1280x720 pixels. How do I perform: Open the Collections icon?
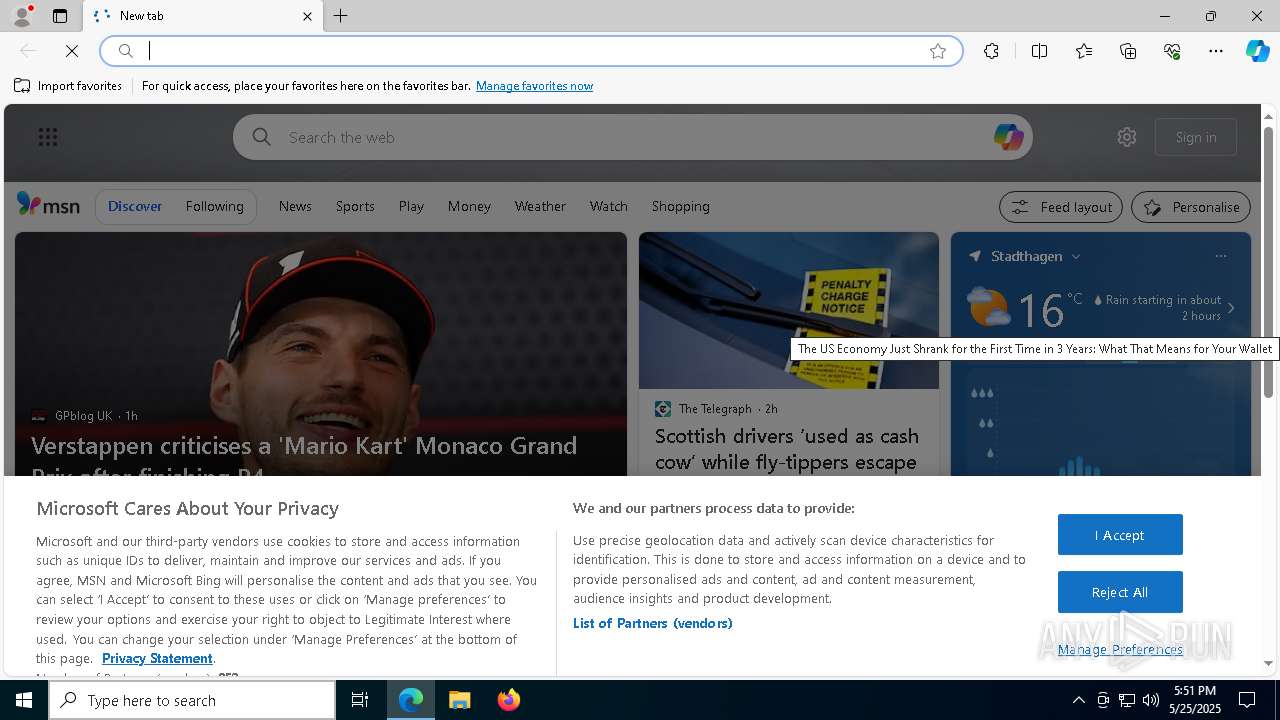tap(1128, 51)
